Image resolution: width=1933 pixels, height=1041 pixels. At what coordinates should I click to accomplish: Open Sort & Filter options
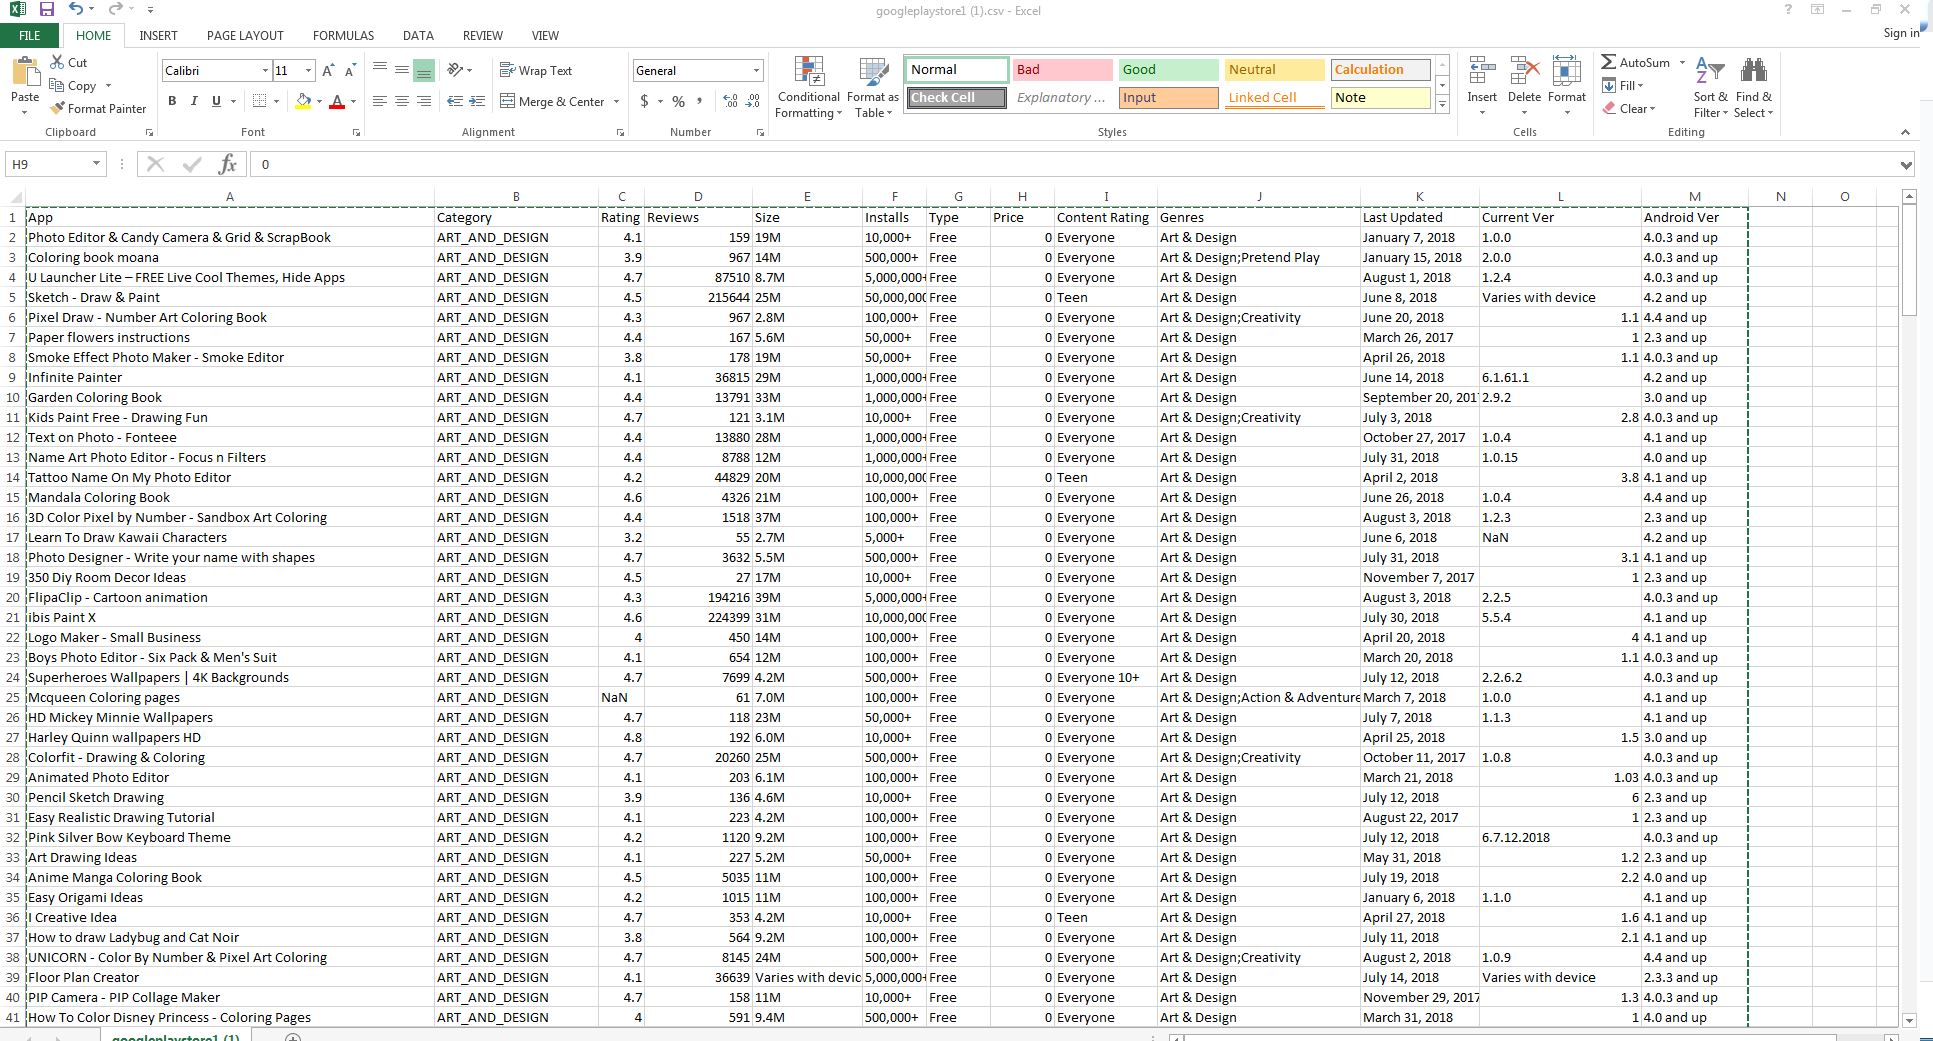(x=1710, y=88)
